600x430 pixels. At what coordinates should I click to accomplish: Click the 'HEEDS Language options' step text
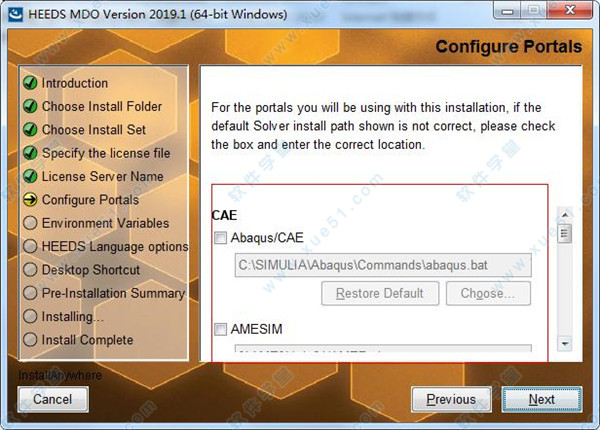coord(115,246)
